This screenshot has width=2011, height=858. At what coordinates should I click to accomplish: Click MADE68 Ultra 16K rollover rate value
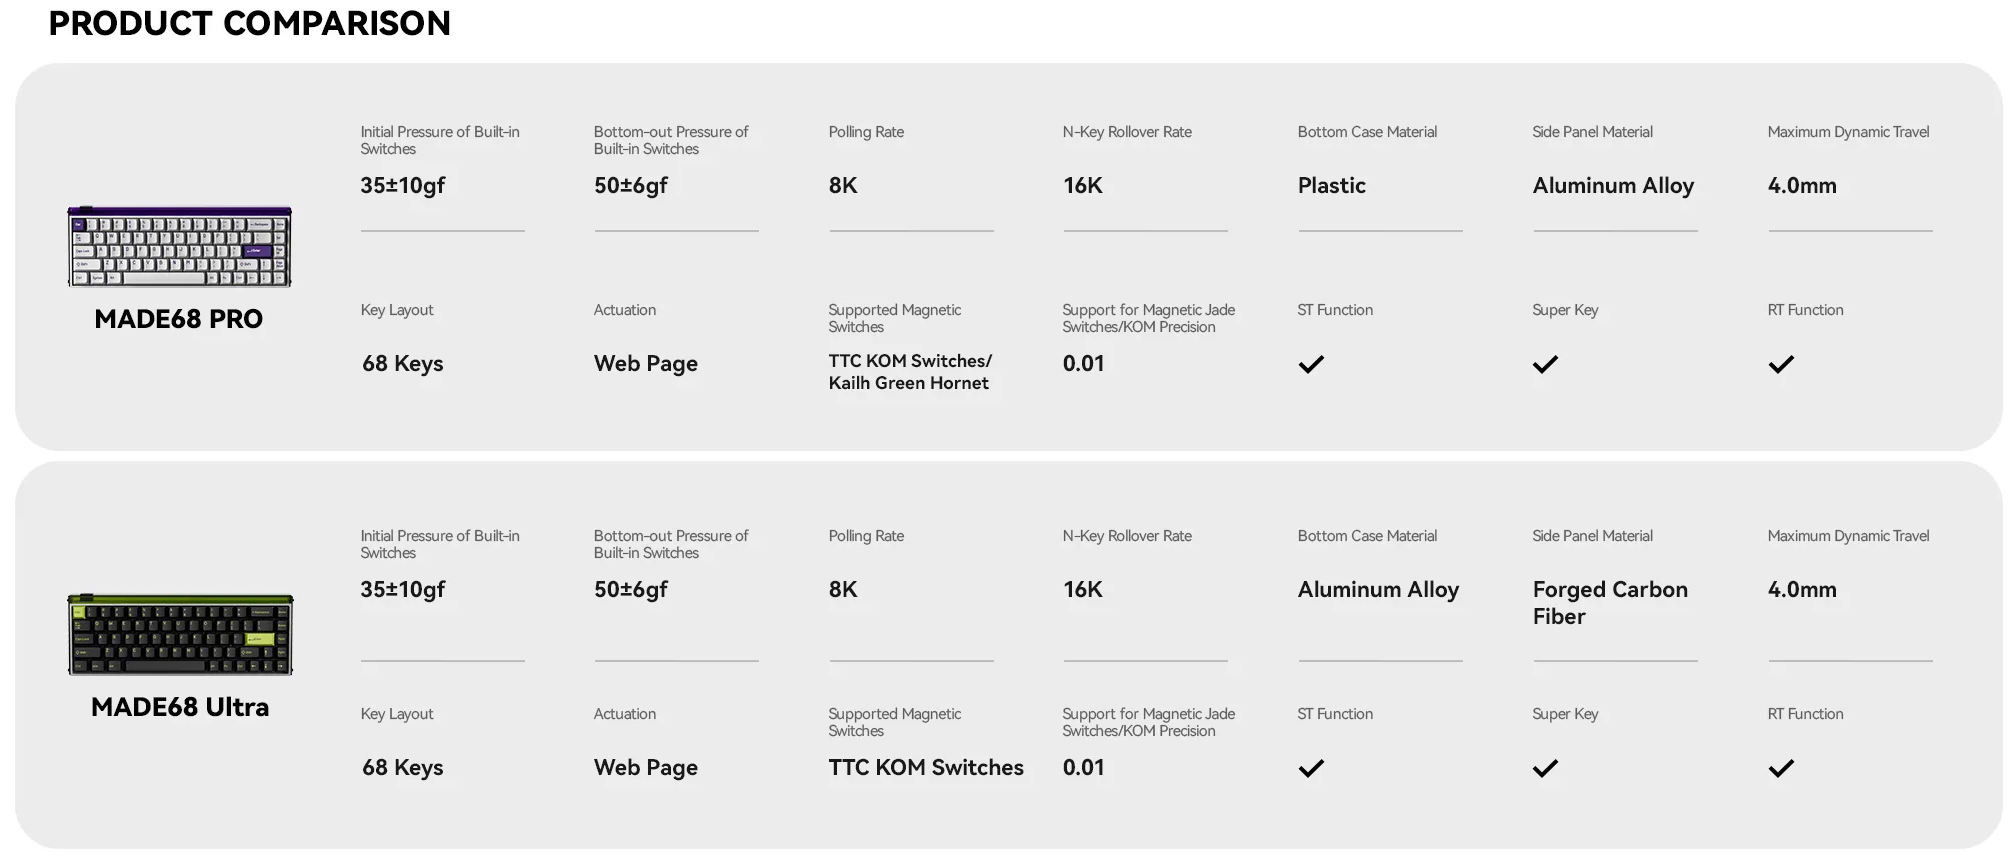(1082, 589)
